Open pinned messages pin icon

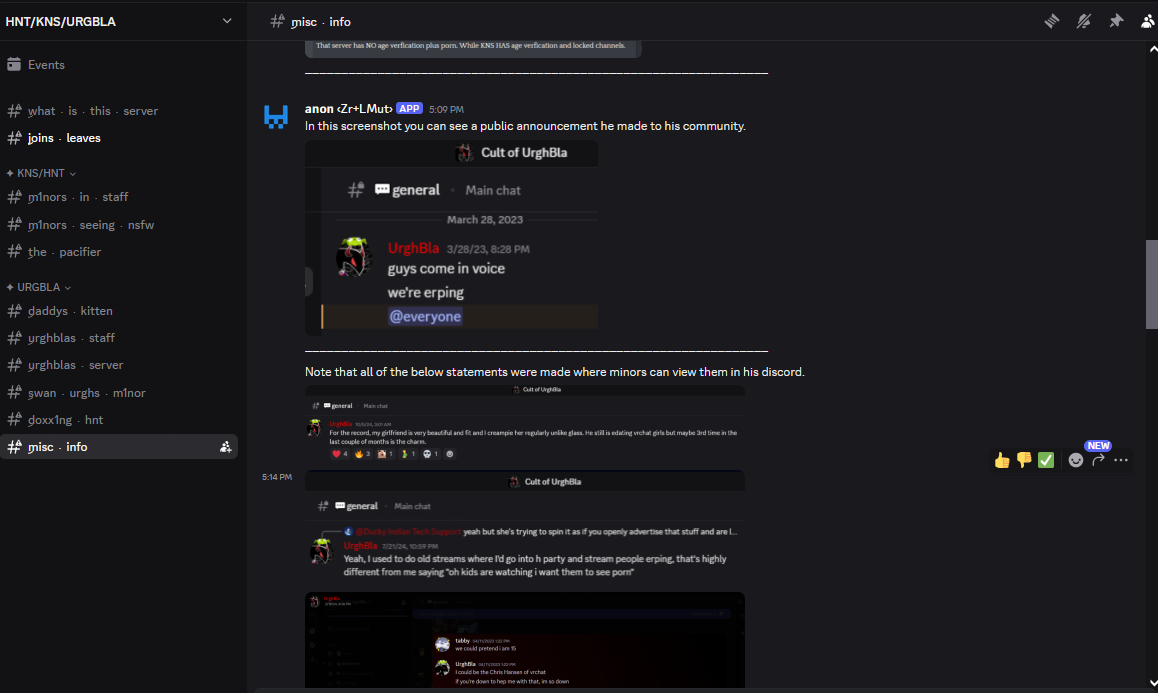(1116, 21)
